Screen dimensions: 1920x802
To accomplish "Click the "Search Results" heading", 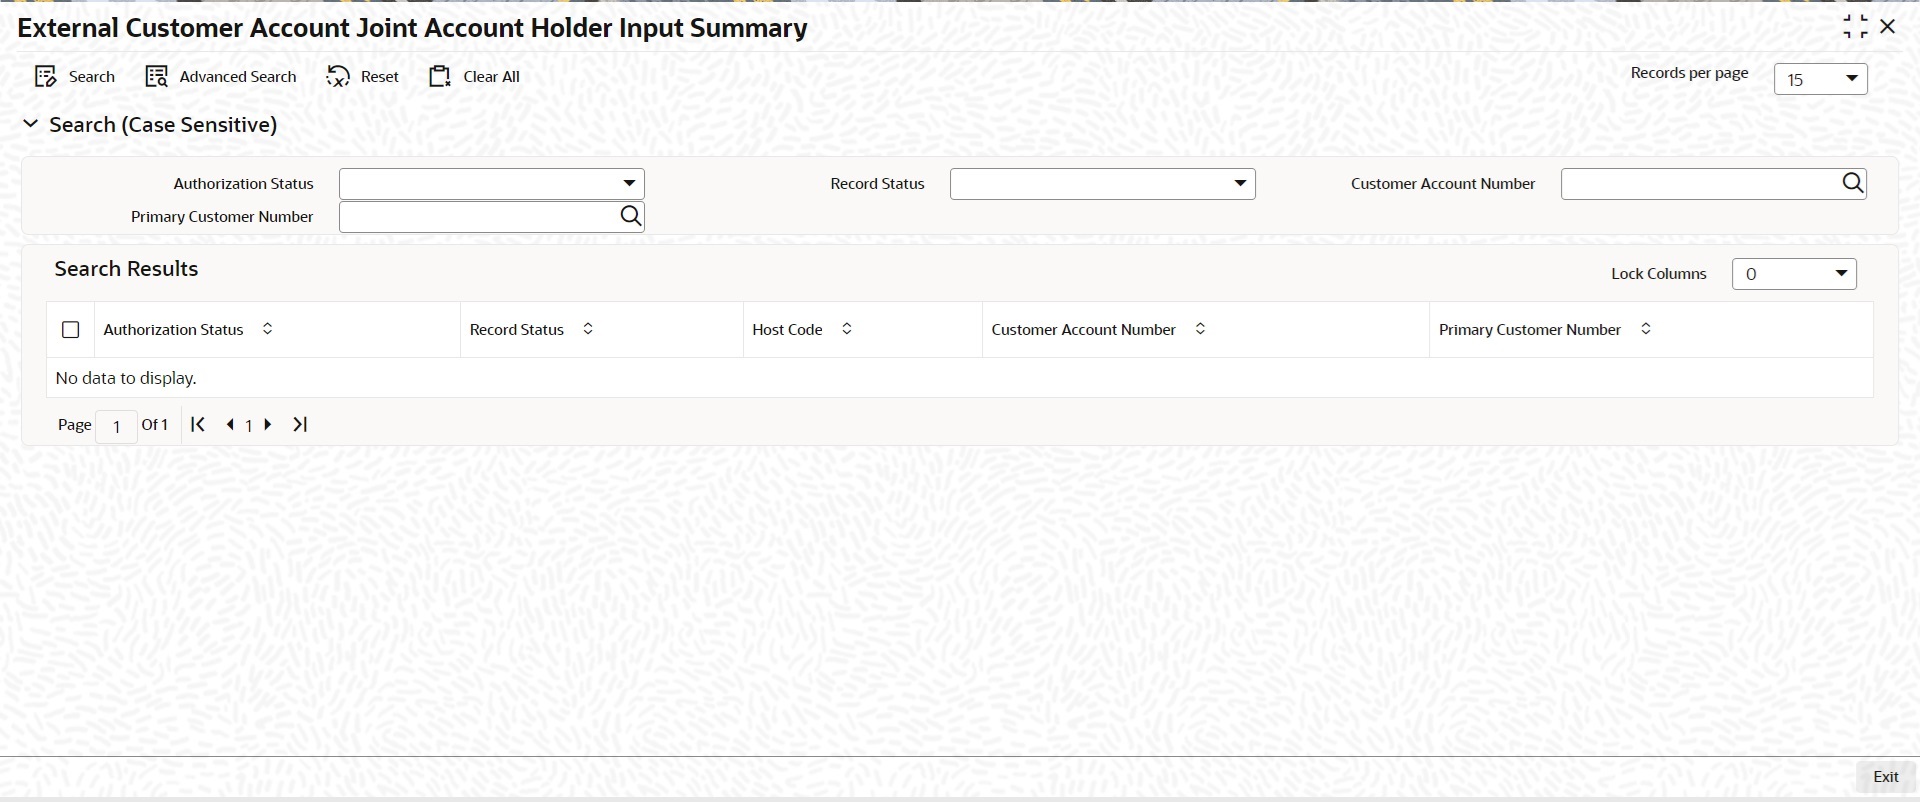I will coord(126,268).
